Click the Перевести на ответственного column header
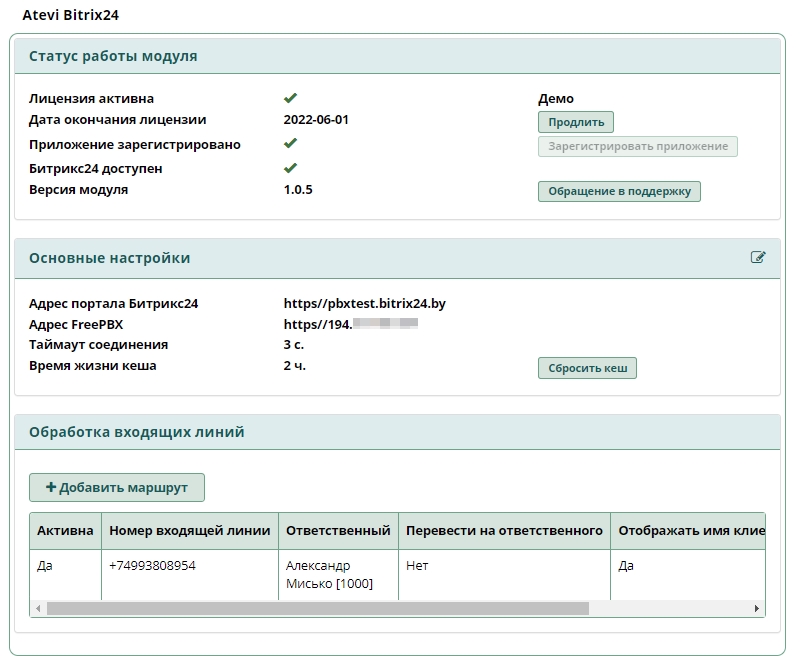Screen dimensions: 801x656 tap(504, 531)
